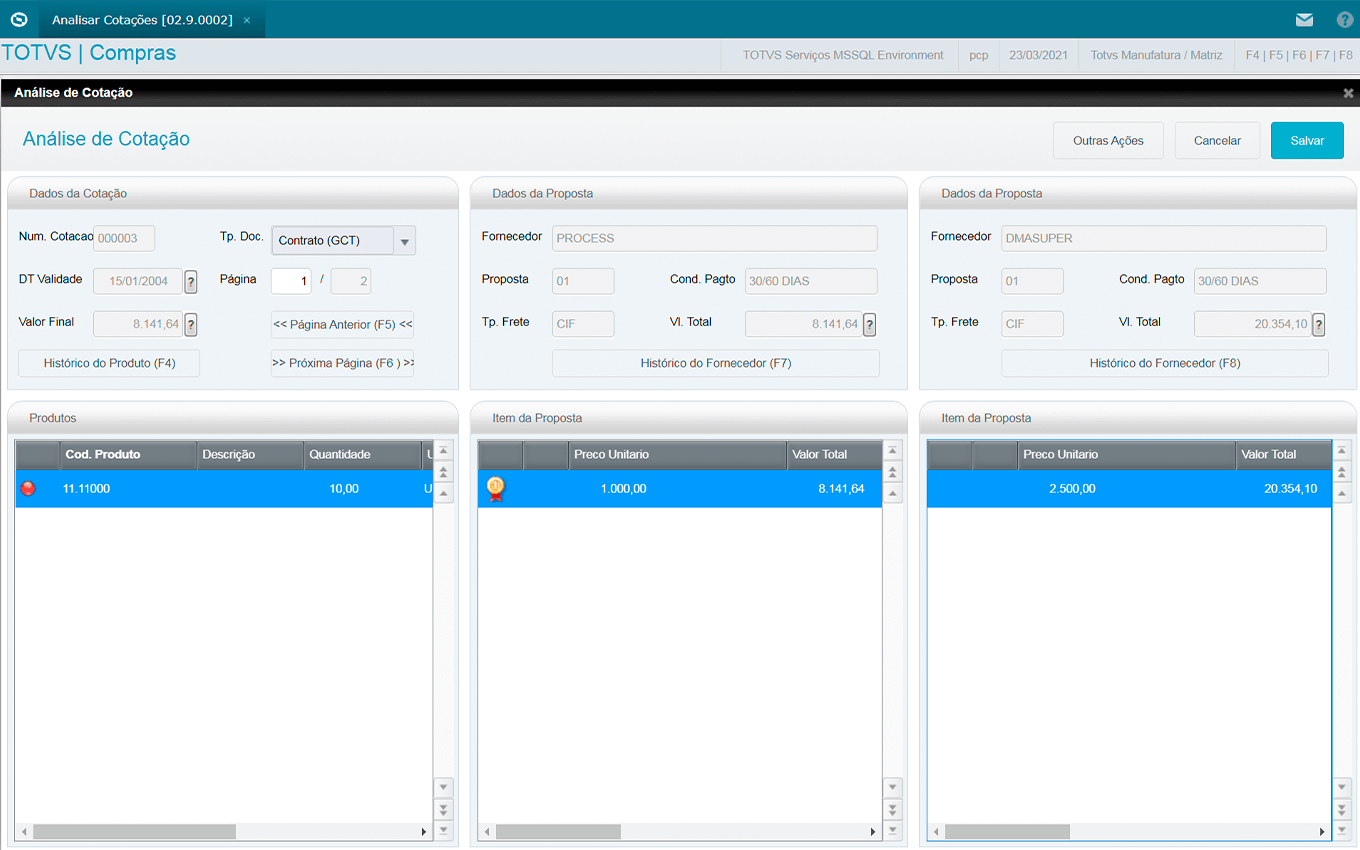Click help icon beside DT Validade

[191, 282]
